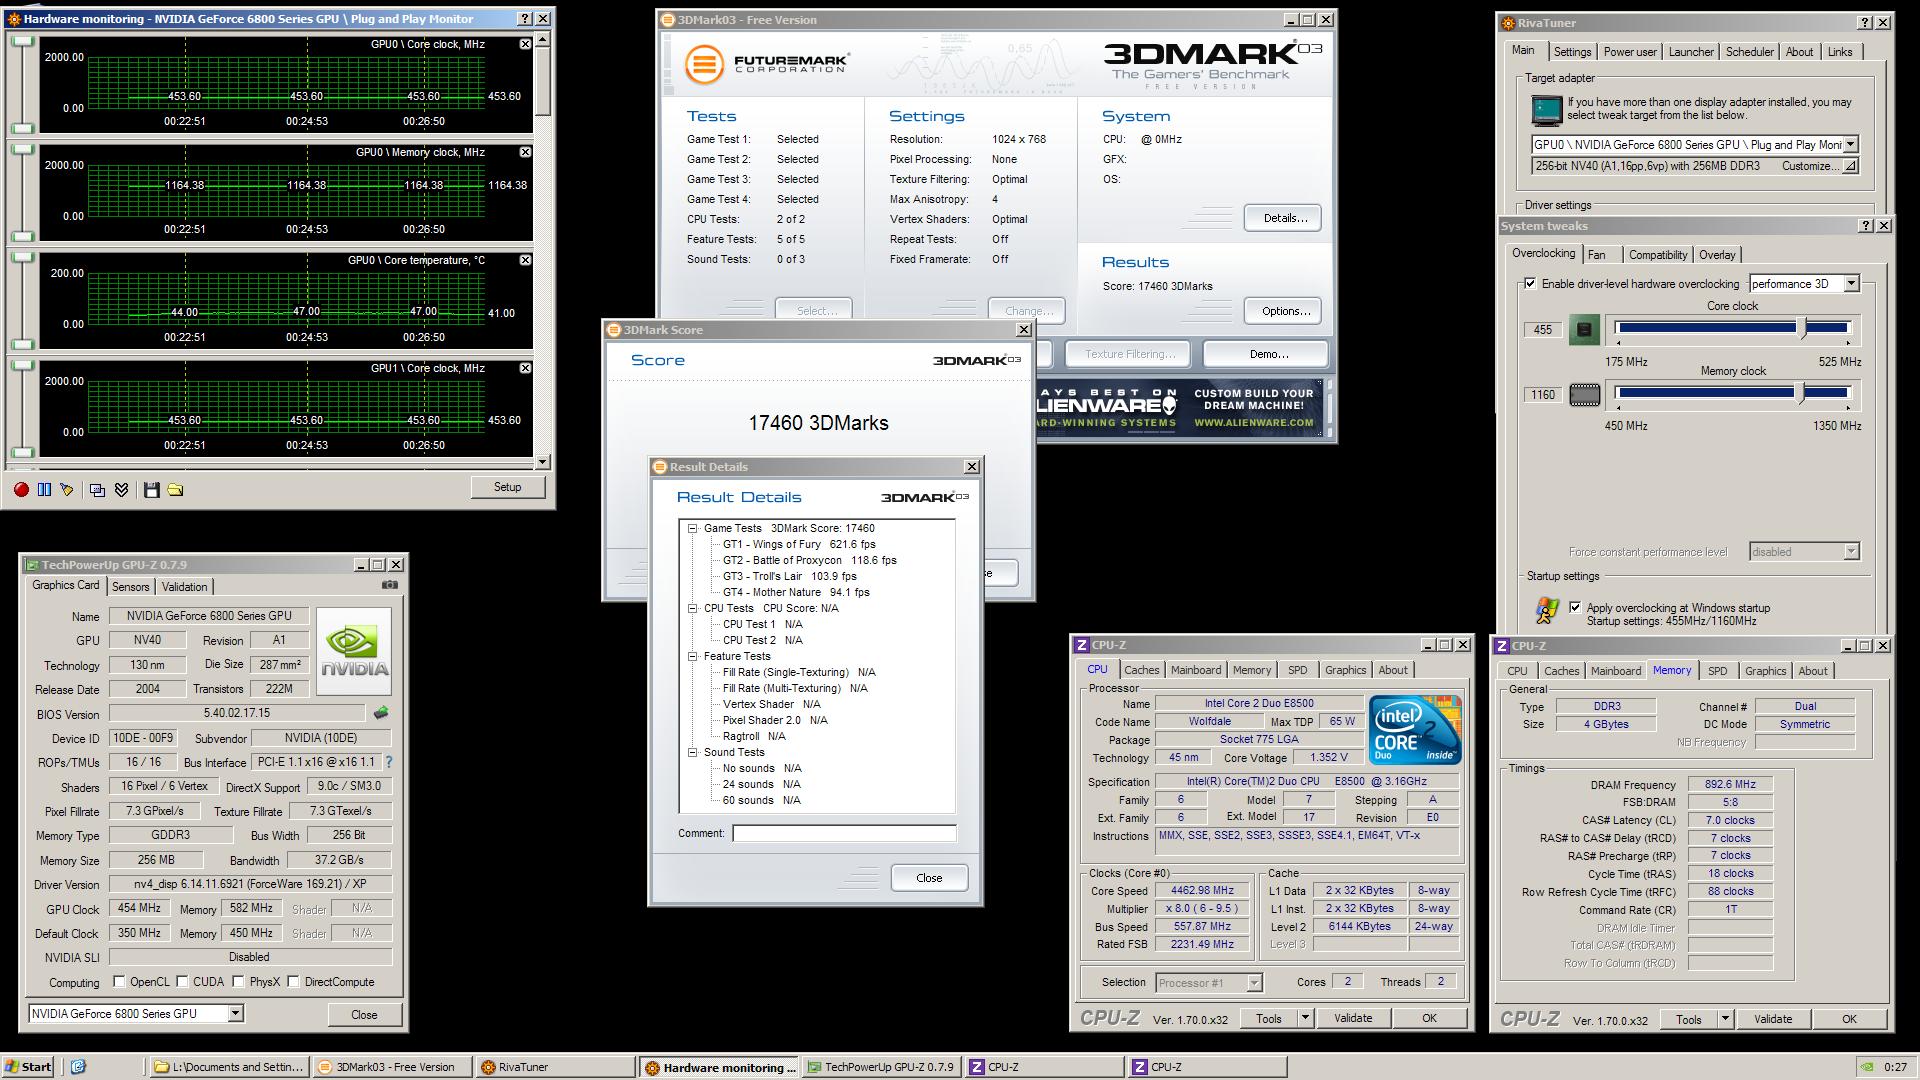The height and width of the screenshot is (1080, 1920).
Task: Open the Power user tab in RivaTuner
Action: click(x=1630, y=52)
